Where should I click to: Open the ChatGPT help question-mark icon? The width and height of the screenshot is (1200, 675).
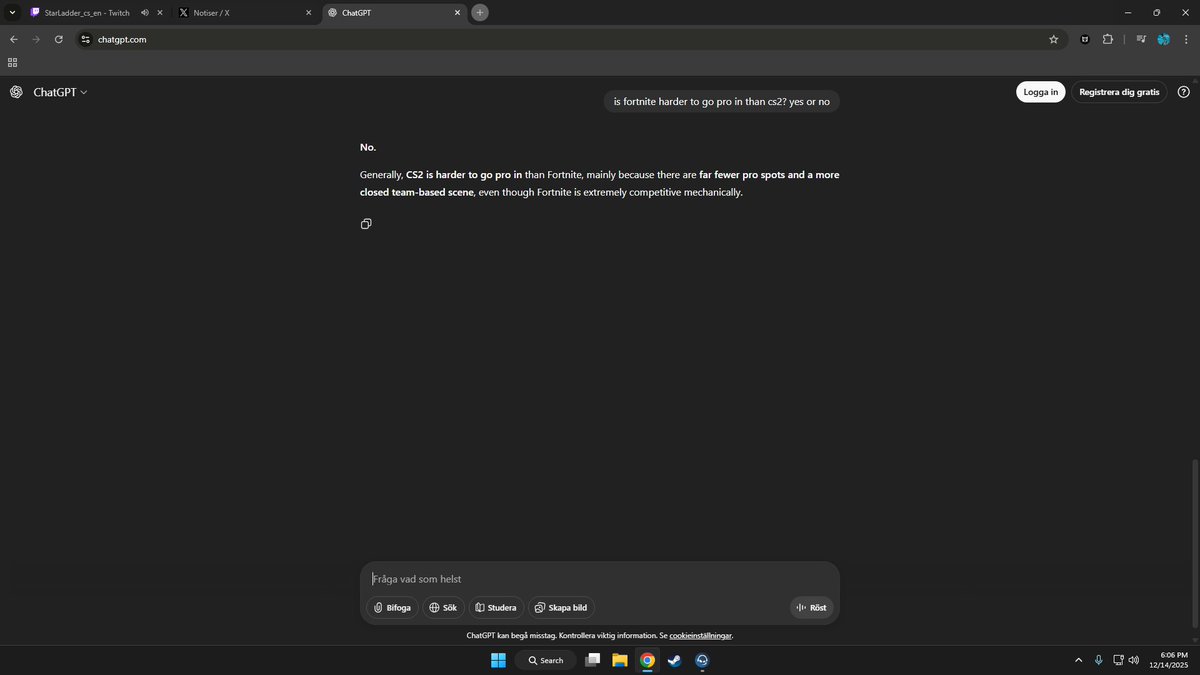(x=1184, y=92)
